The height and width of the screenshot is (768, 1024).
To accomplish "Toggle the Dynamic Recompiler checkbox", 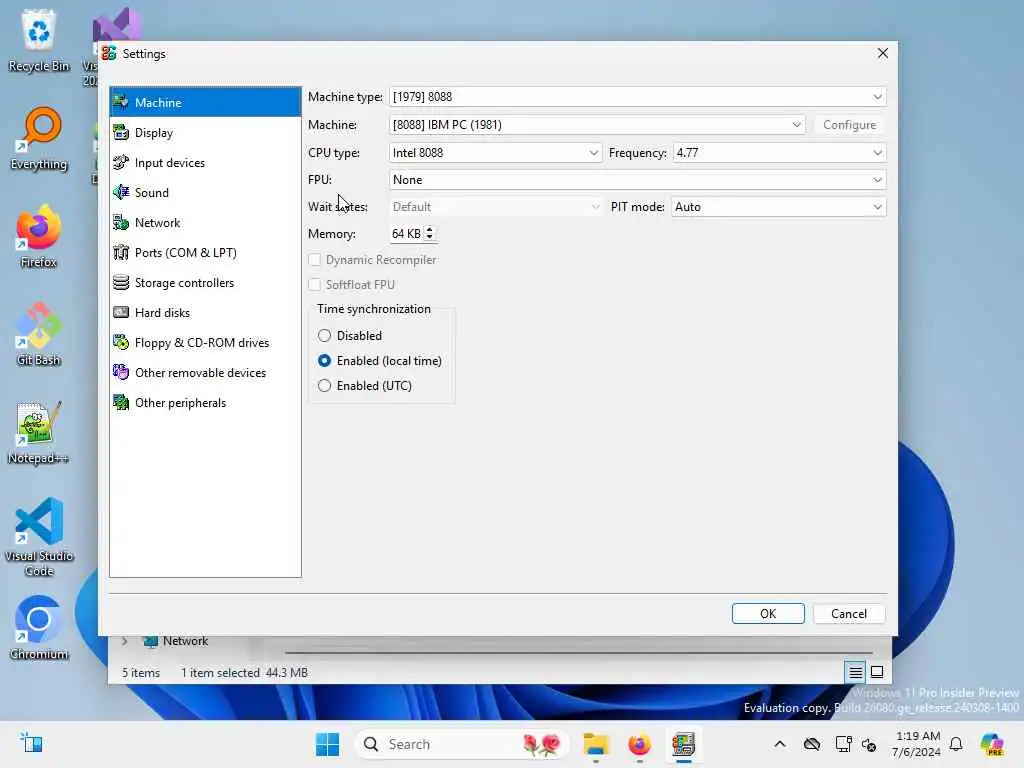I will pyautogui.click(x=315, y=259).
